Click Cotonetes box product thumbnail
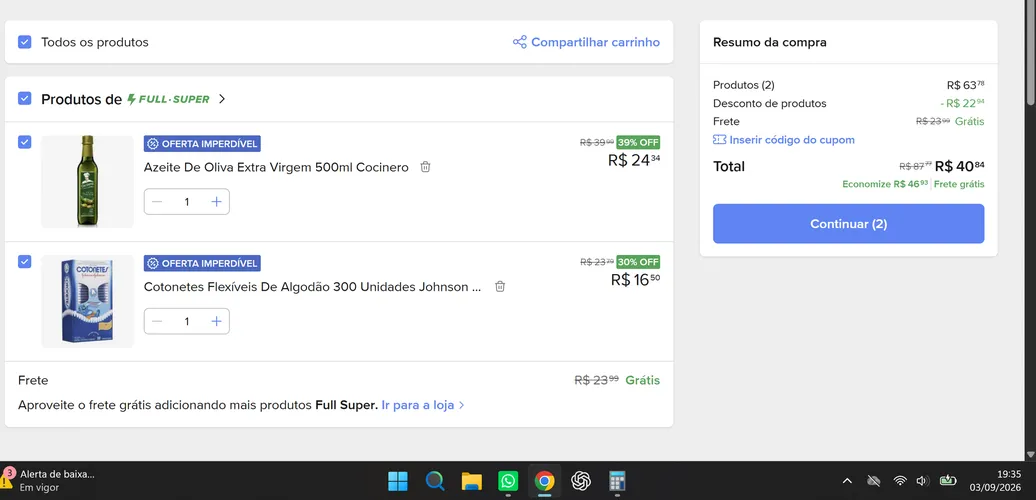Image resolution: width=1036 pixels, height=500 pixels. click(x=87, y=301)
